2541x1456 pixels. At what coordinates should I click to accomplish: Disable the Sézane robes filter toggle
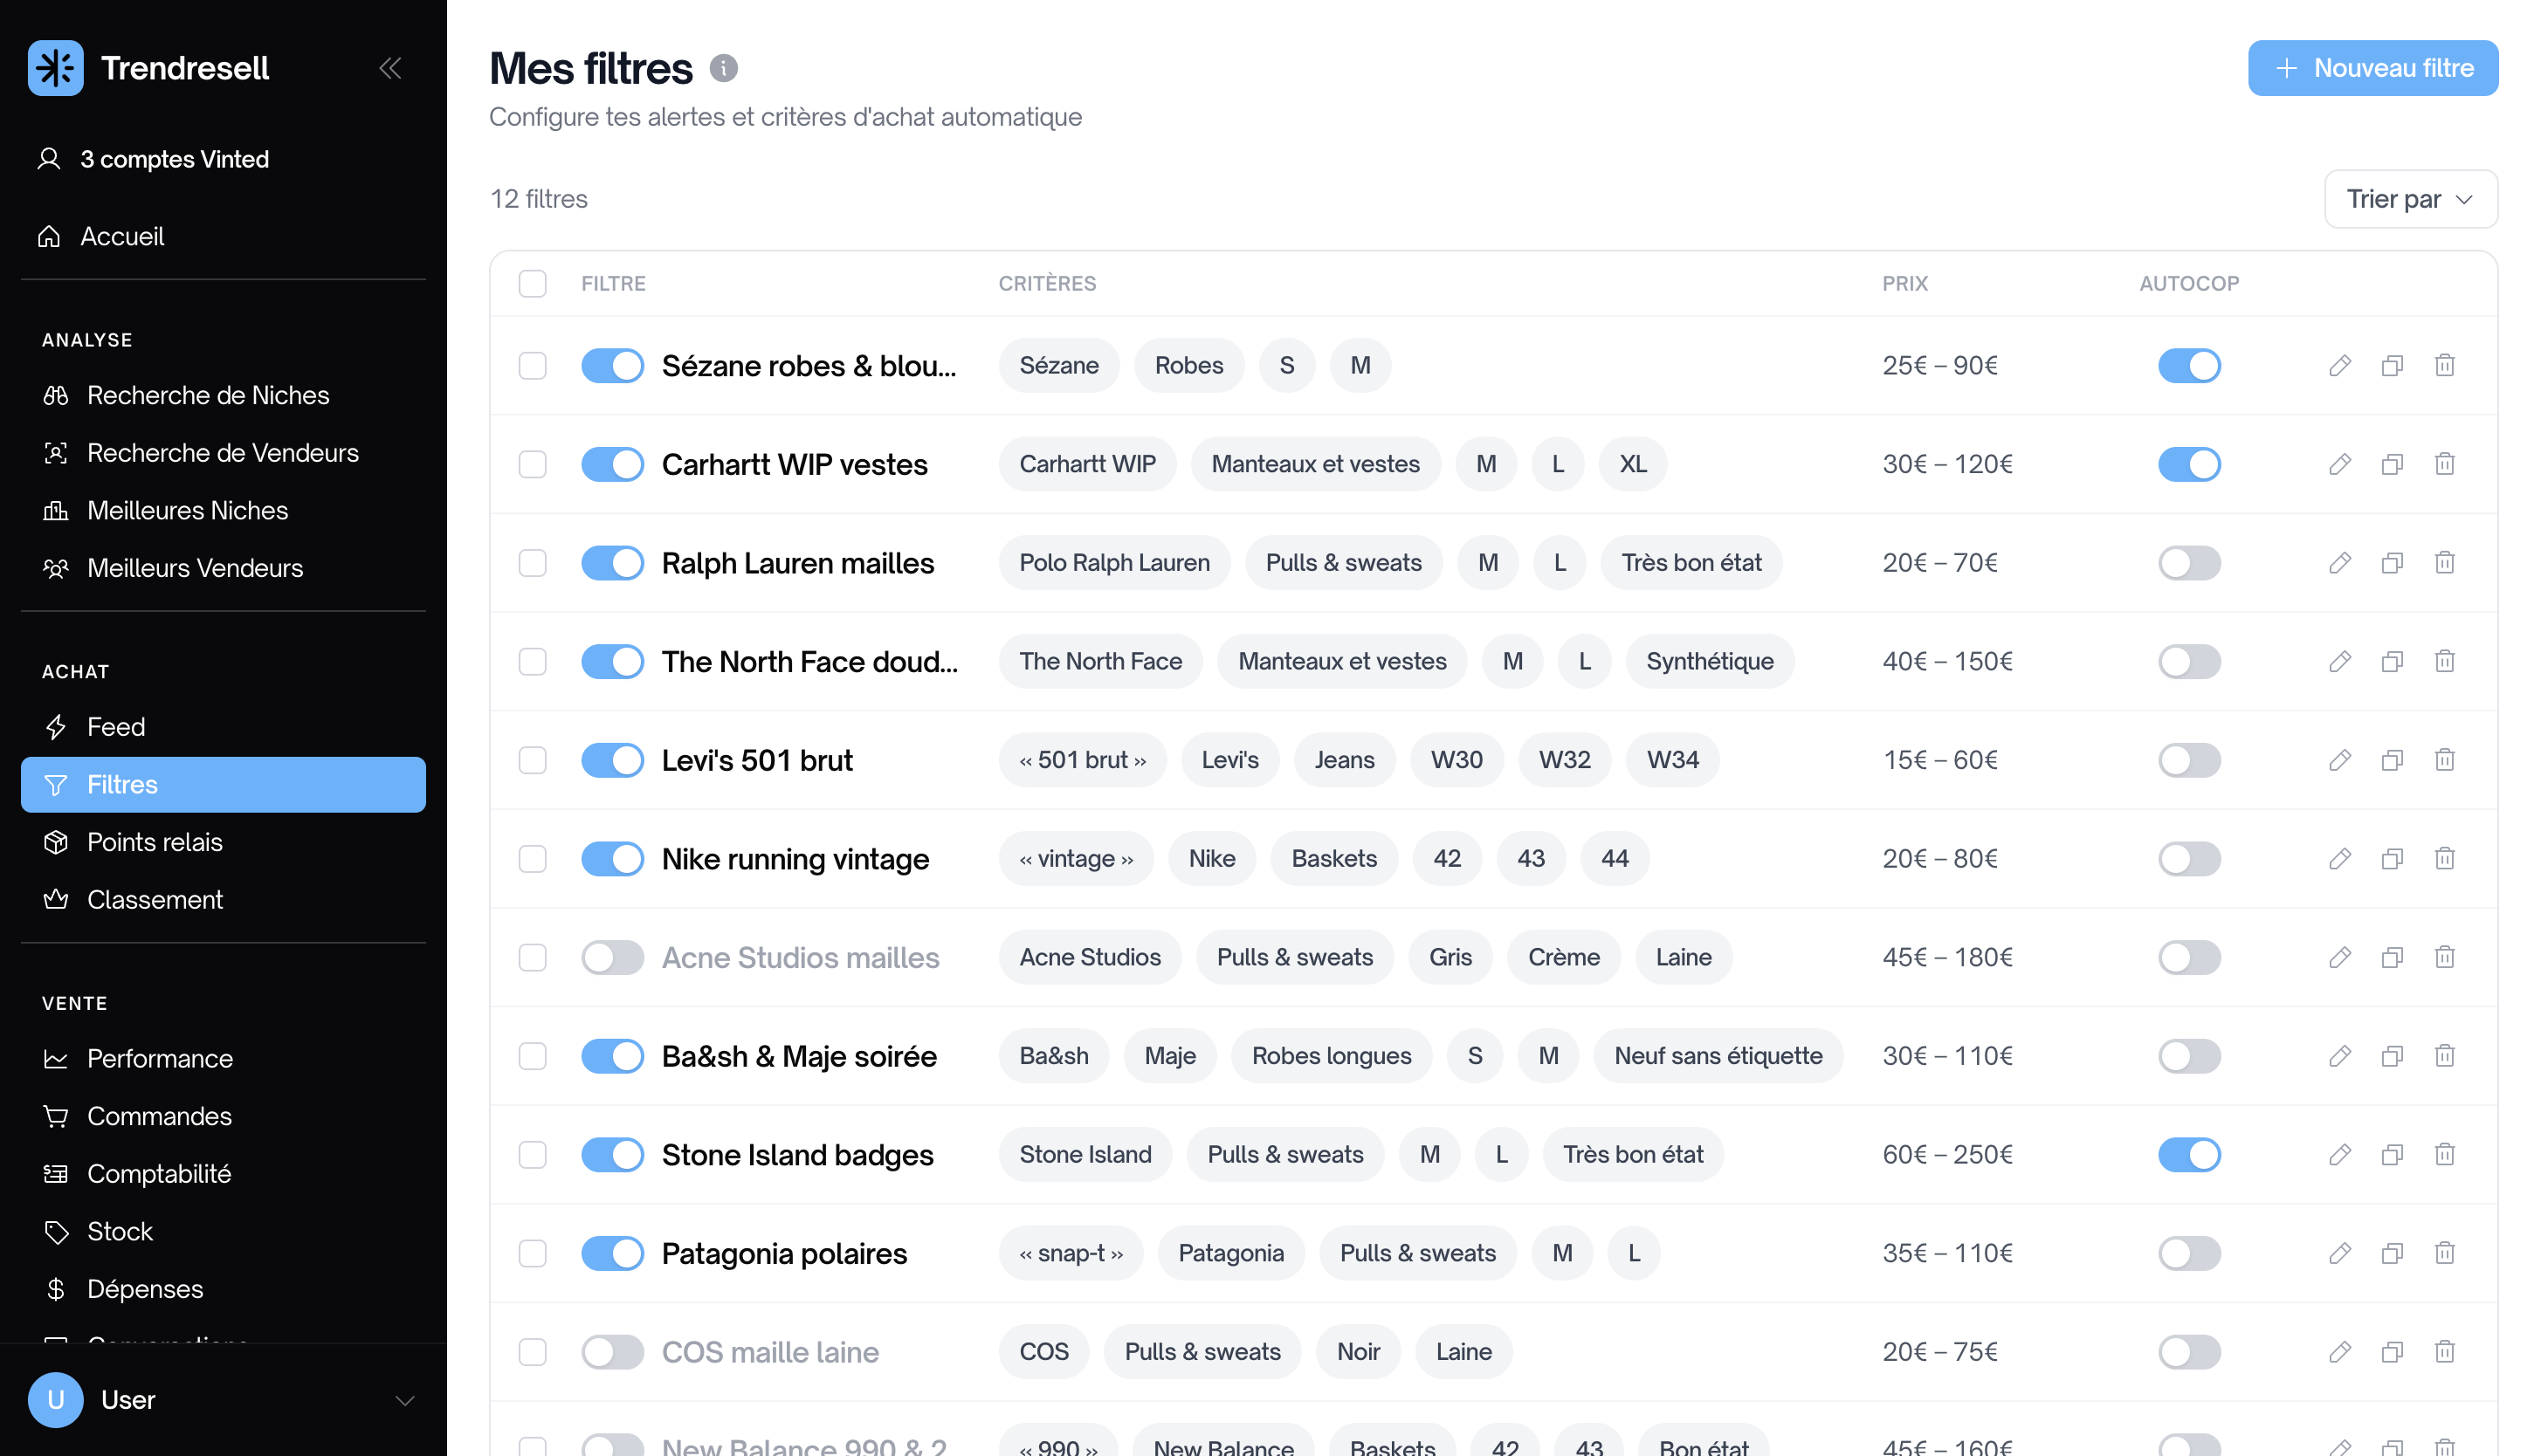[612, 366]
